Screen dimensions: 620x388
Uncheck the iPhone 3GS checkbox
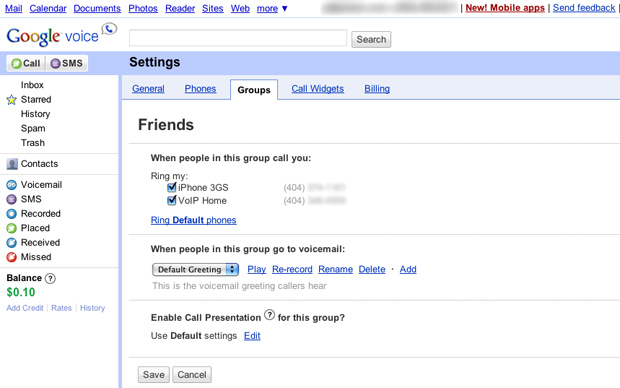tap(171, 187)
